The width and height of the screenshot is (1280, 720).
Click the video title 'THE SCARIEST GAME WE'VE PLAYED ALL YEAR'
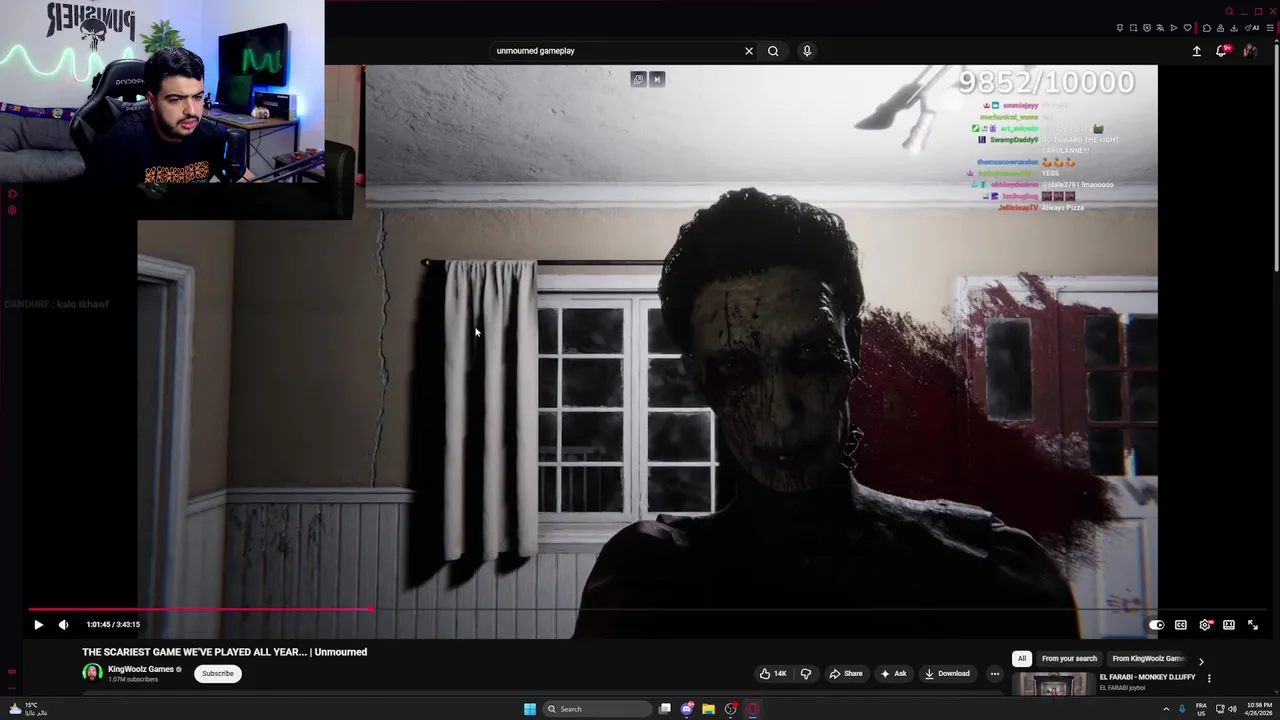coord(224,652)
